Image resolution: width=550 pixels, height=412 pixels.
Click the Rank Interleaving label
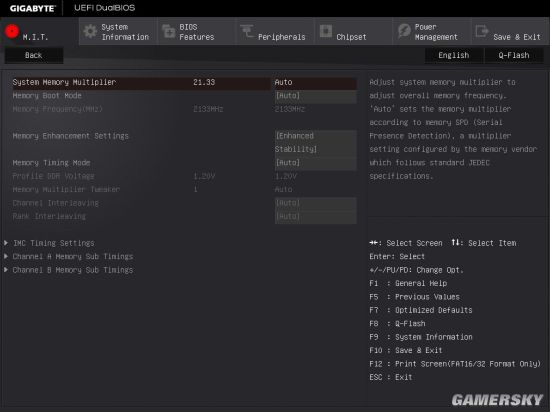click(49, 217)
